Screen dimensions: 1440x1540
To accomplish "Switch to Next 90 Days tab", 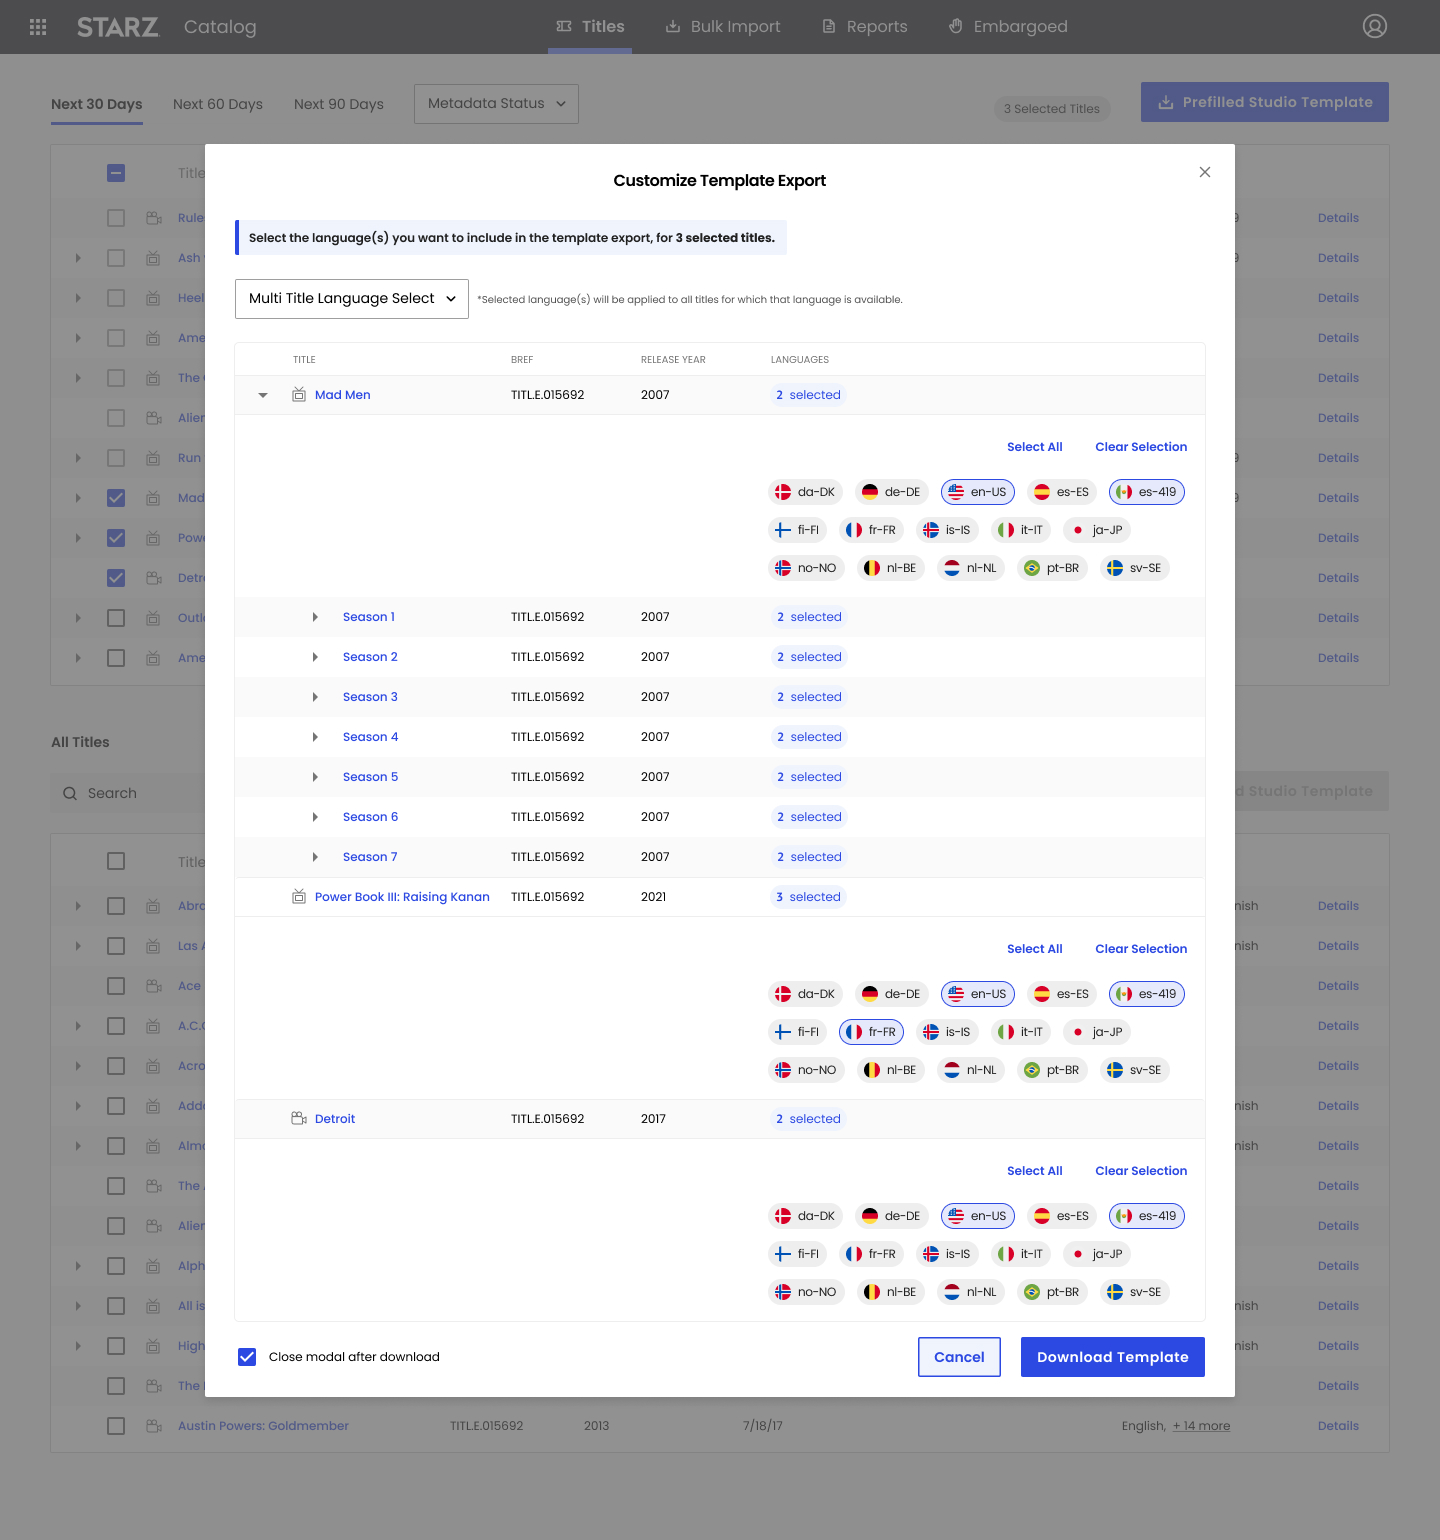I will click(x=339, y=104).
